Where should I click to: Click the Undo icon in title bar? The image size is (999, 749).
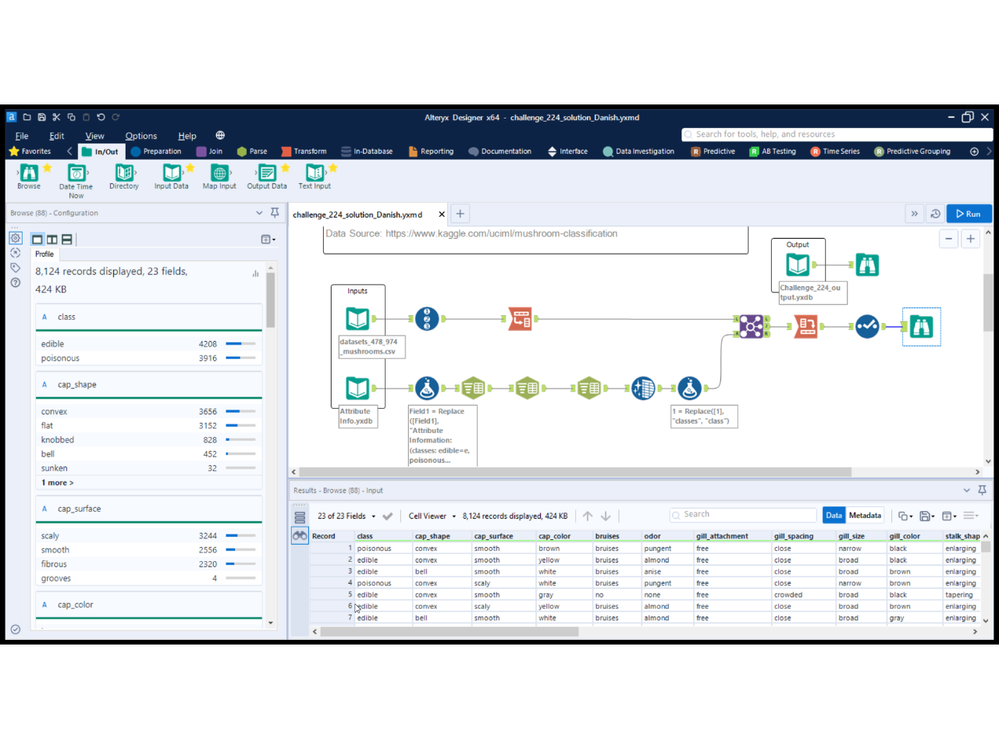101,117
